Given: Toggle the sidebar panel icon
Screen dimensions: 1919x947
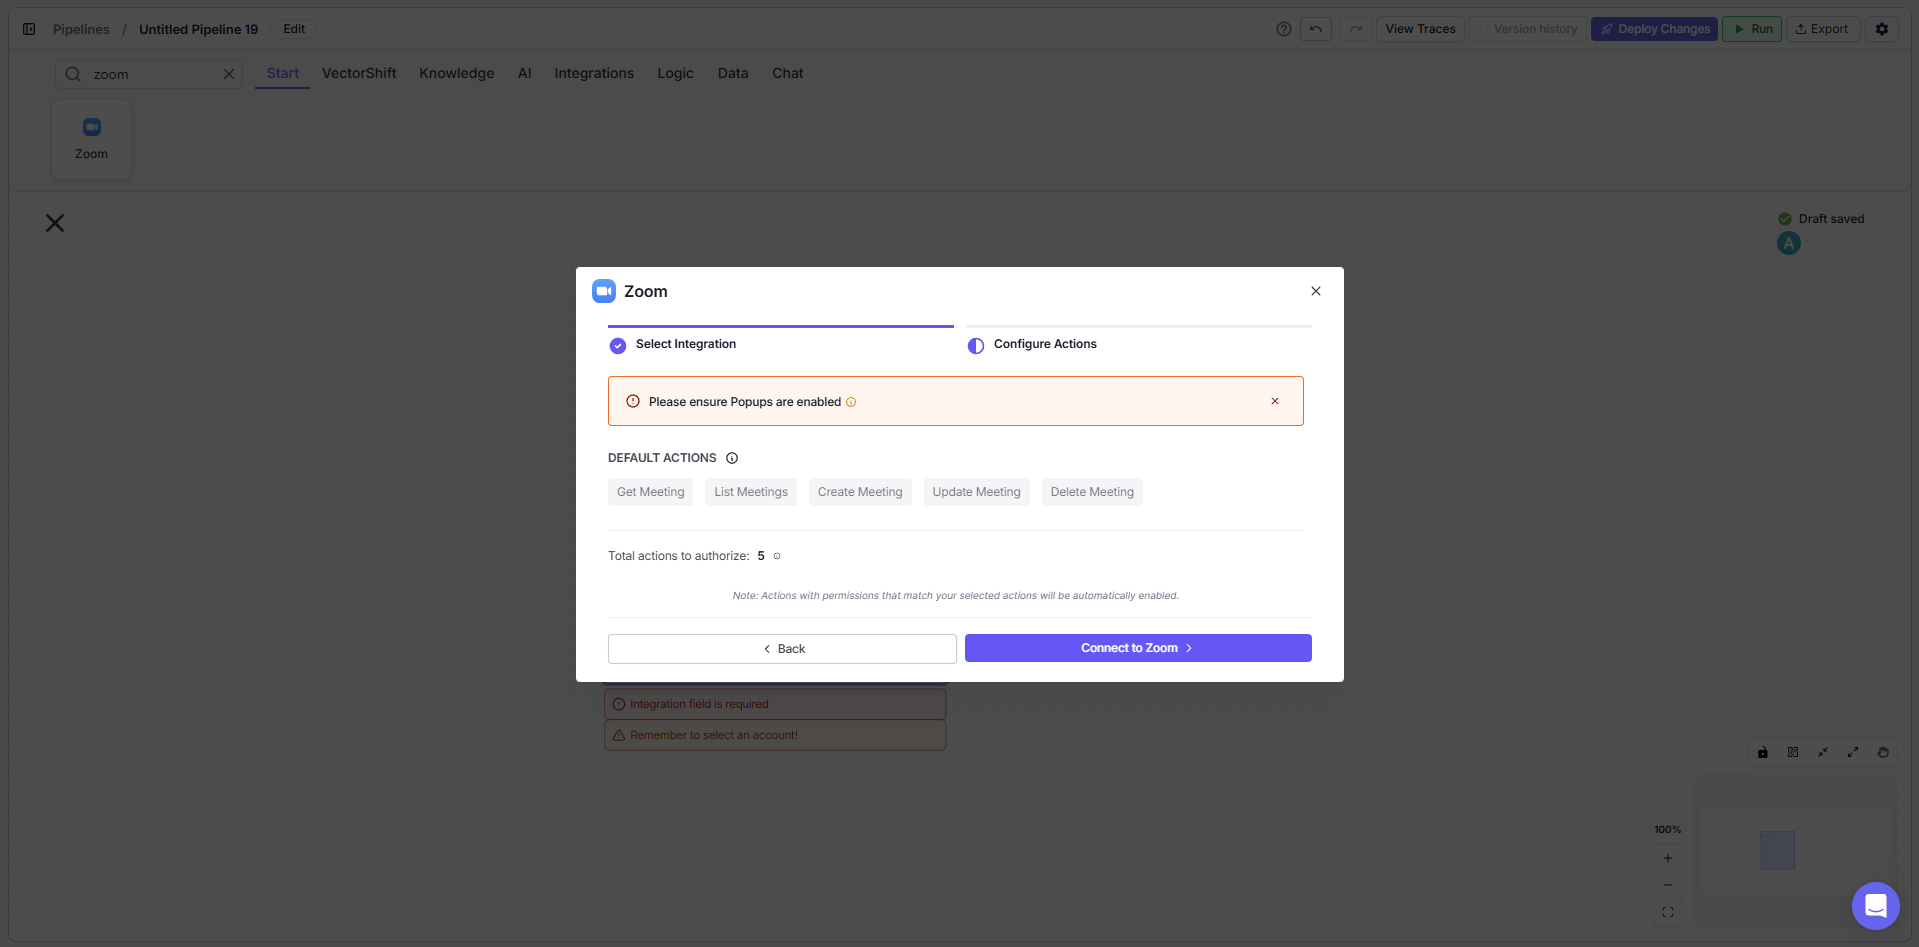Looking at the screenshot, I should [x=29, y=29].
